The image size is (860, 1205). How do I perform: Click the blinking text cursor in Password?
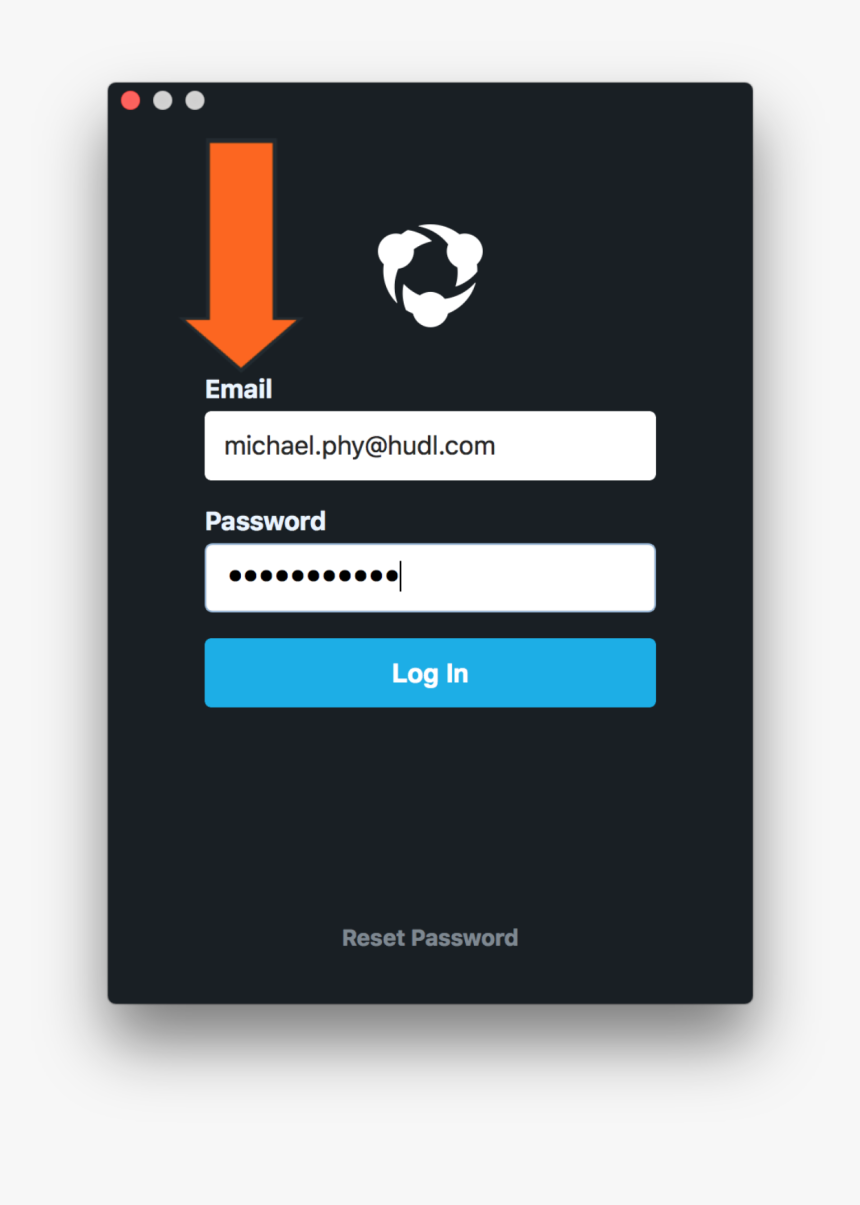(400, 577)
